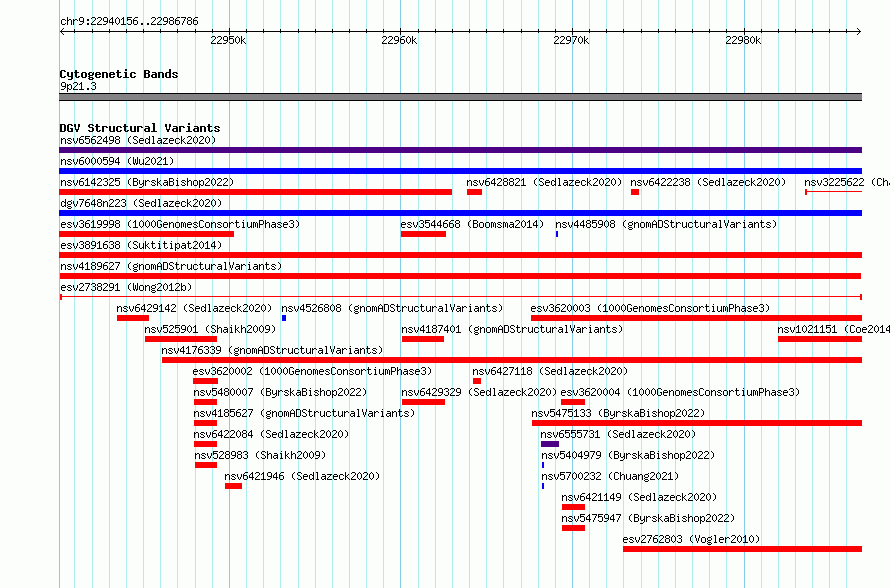Select nsv6429142 (Sedlazeck2020) label
This screenshot has height=588, width=890.
pyautogui.click(x=194, y=308)
